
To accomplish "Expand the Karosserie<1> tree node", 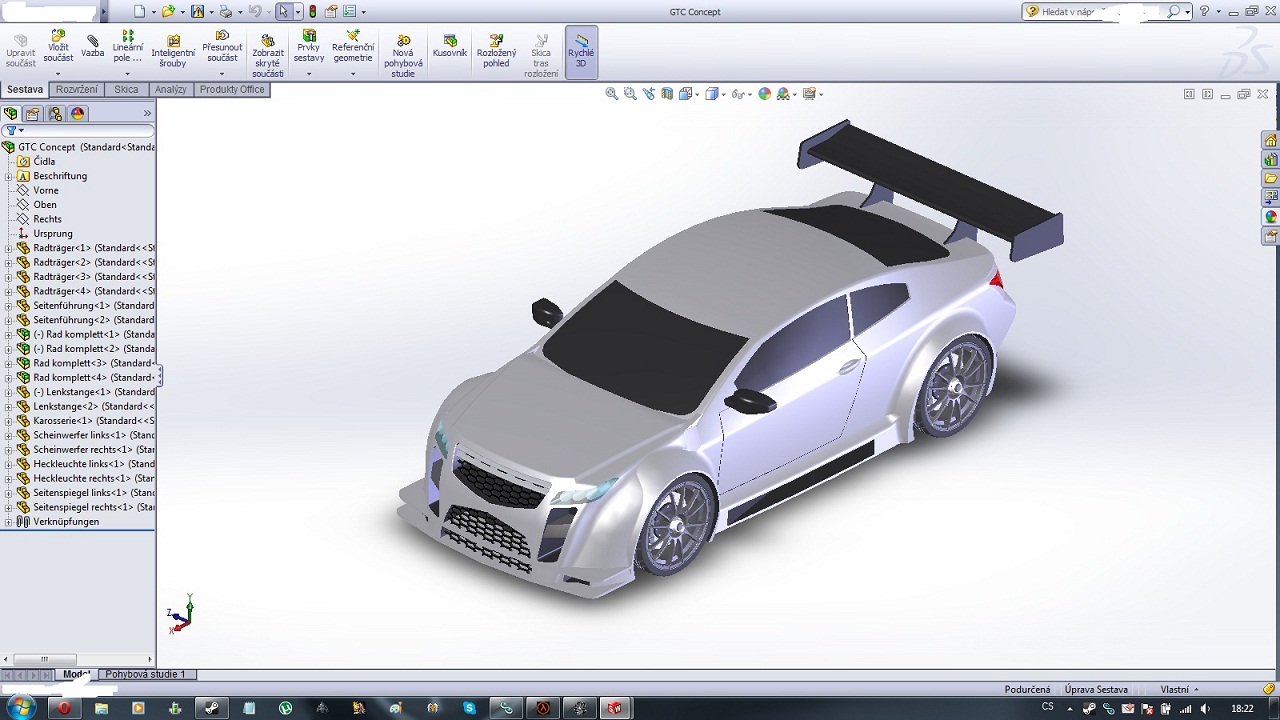I will click(8, 421).
